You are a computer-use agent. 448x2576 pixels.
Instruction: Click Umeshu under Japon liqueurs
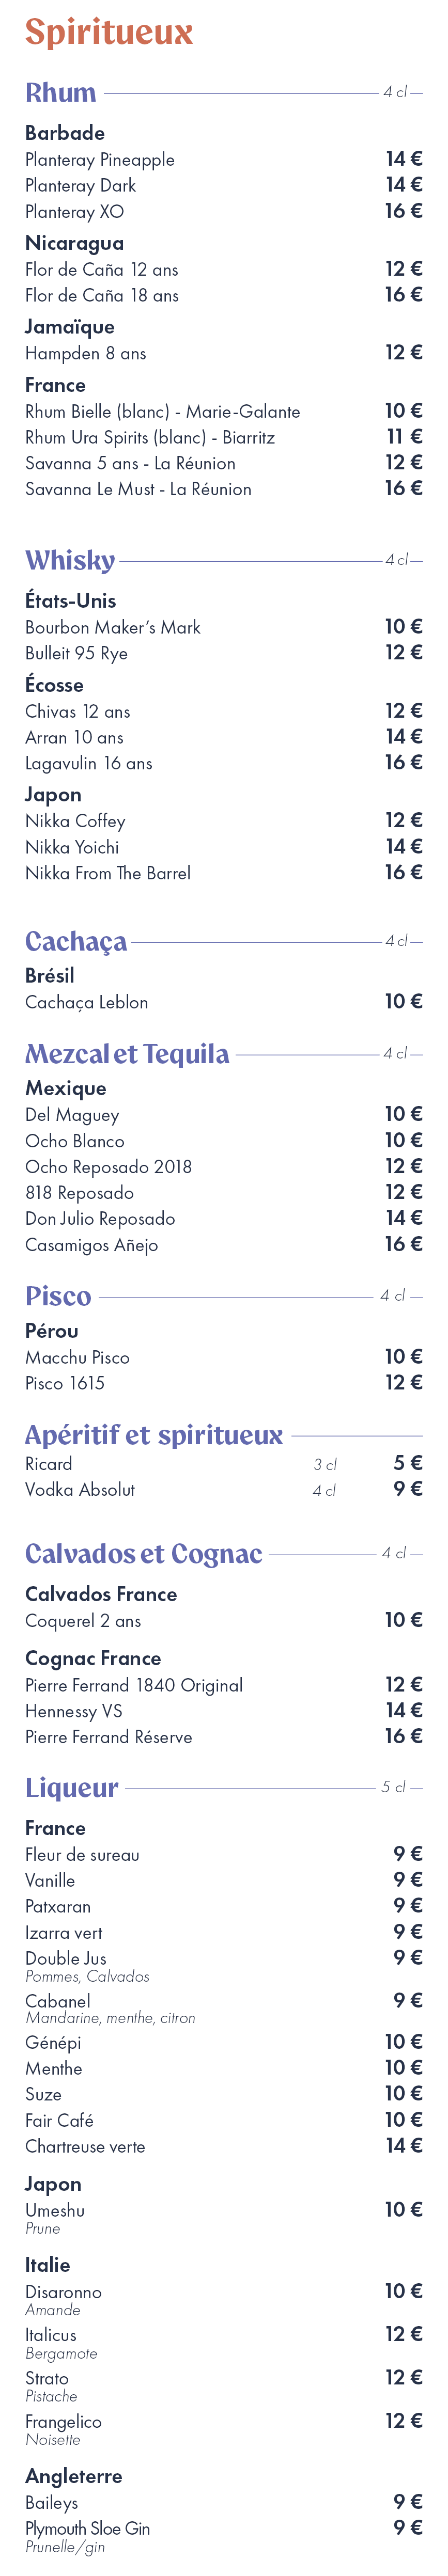point(55,2211)
